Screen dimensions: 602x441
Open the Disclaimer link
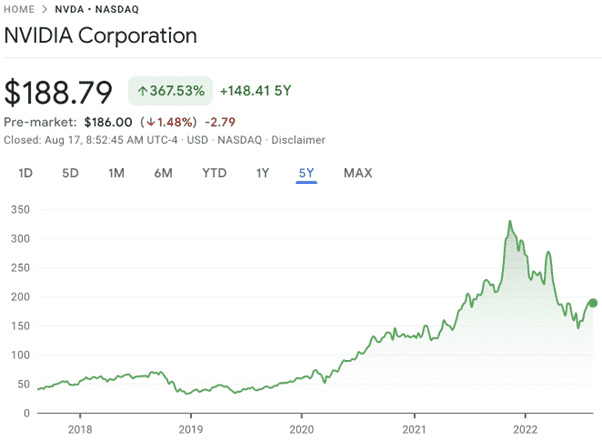(x=298, y=140)
